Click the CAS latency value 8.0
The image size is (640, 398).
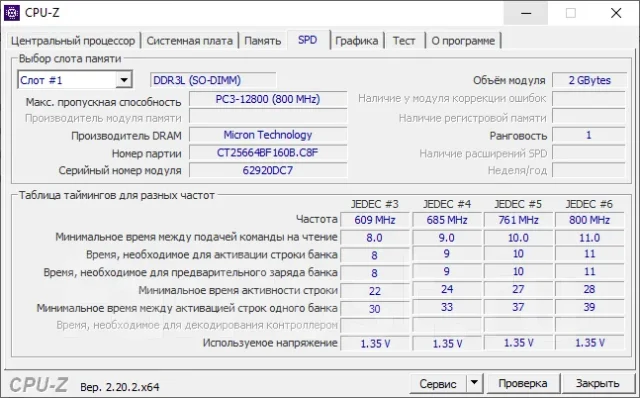[x=375, y=238]
